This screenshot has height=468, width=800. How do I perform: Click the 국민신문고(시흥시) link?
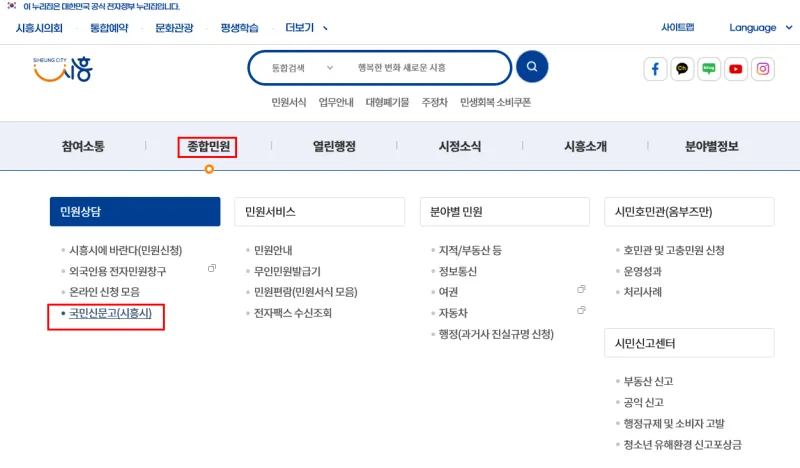[x=111, y=314]
